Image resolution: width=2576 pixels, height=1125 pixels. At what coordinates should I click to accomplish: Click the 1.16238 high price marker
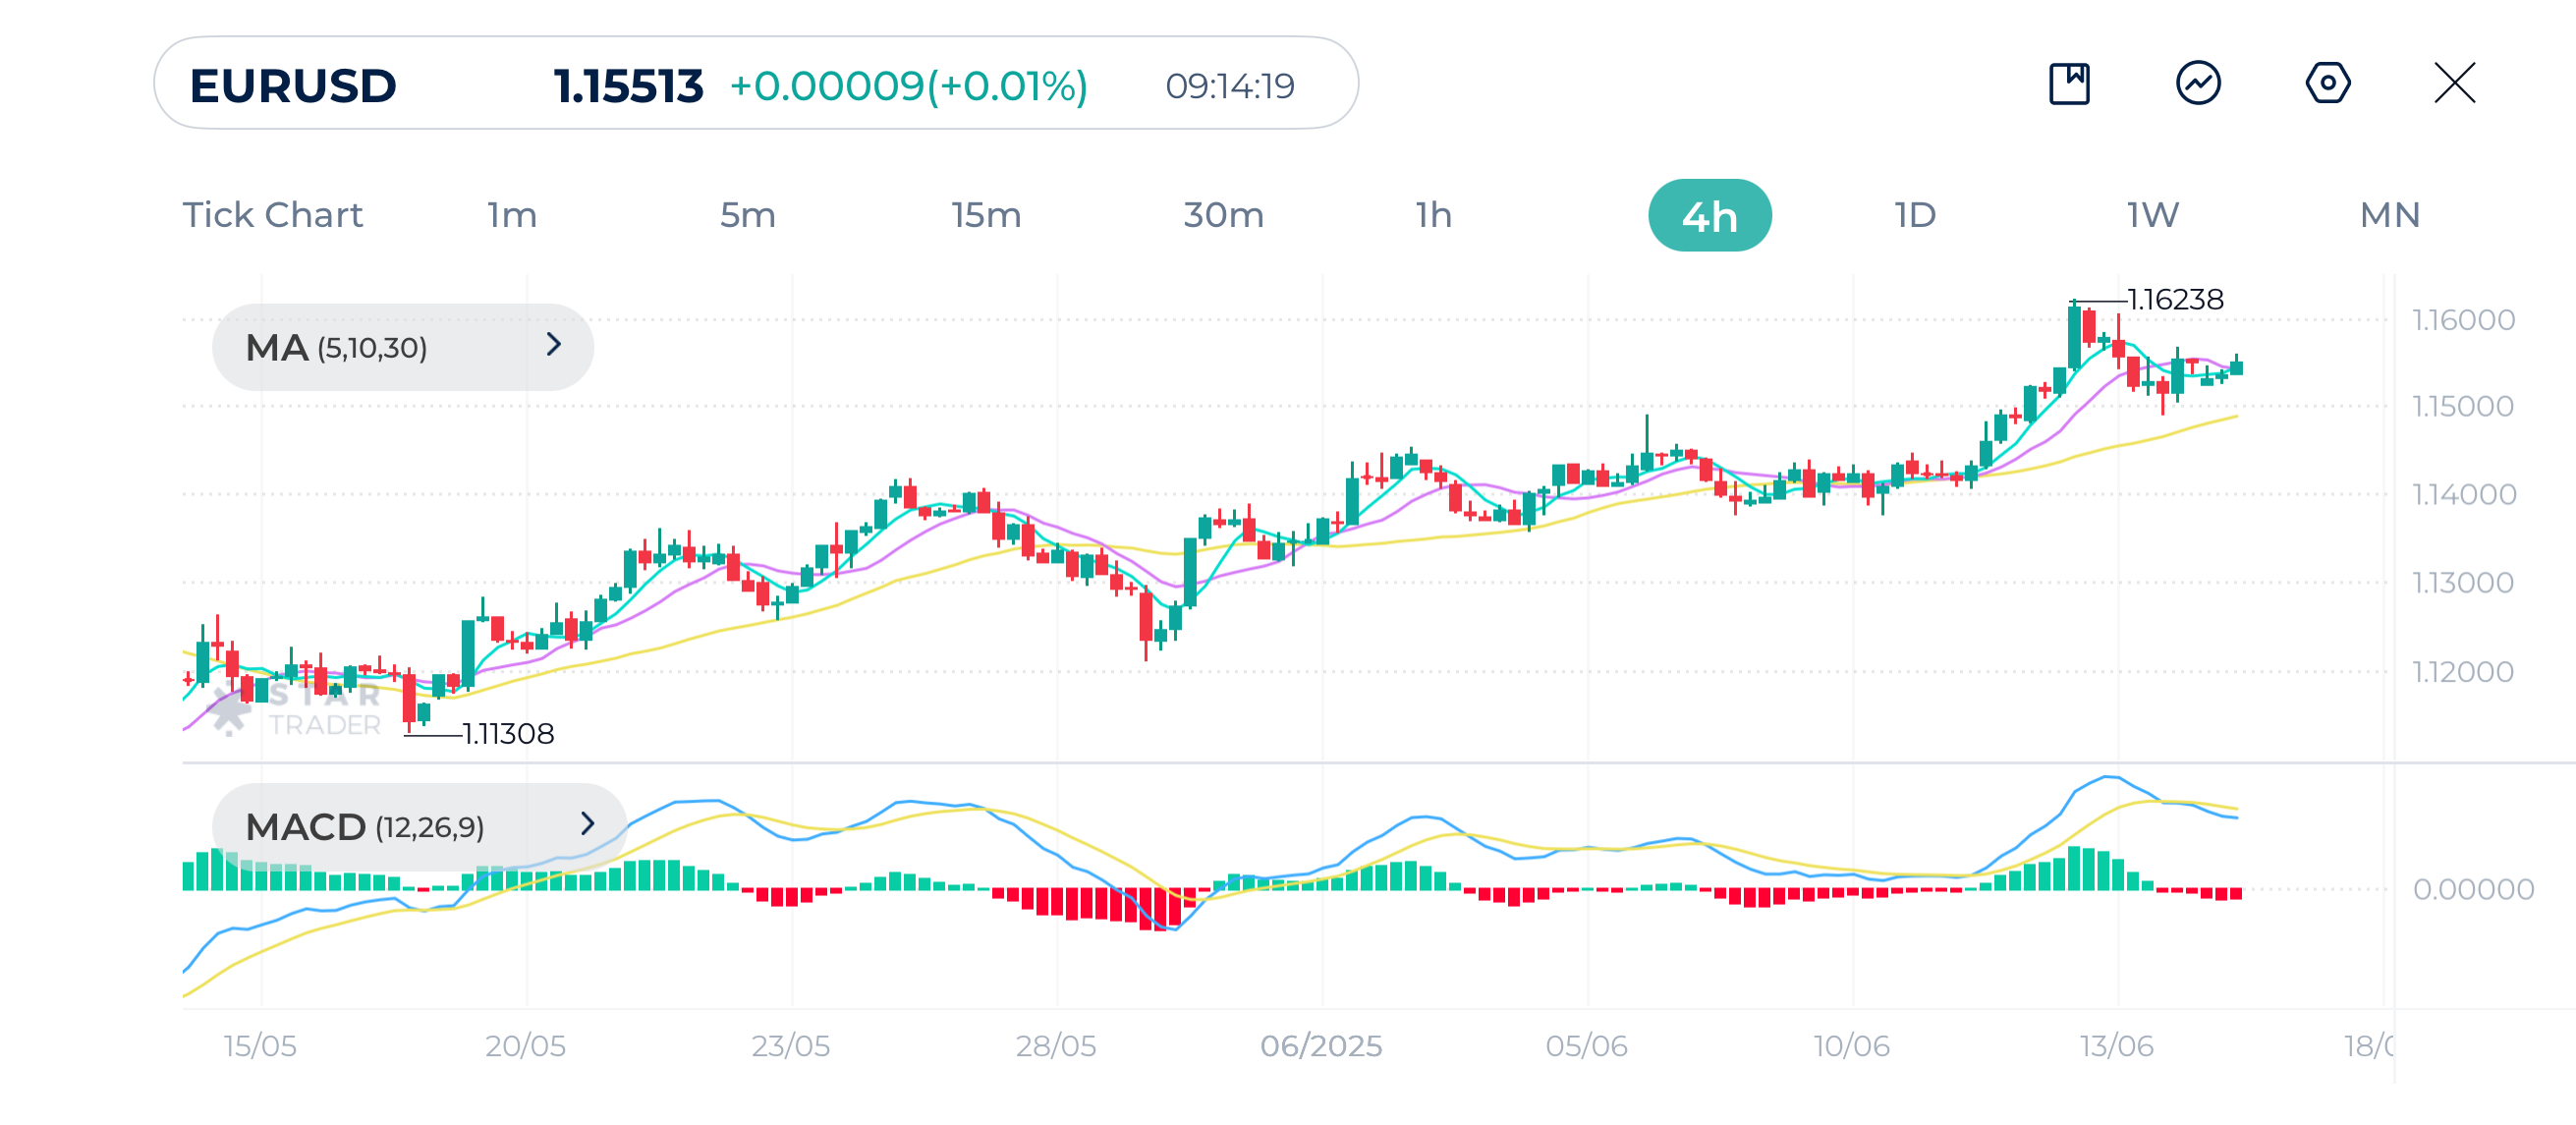pos(2174,299)
